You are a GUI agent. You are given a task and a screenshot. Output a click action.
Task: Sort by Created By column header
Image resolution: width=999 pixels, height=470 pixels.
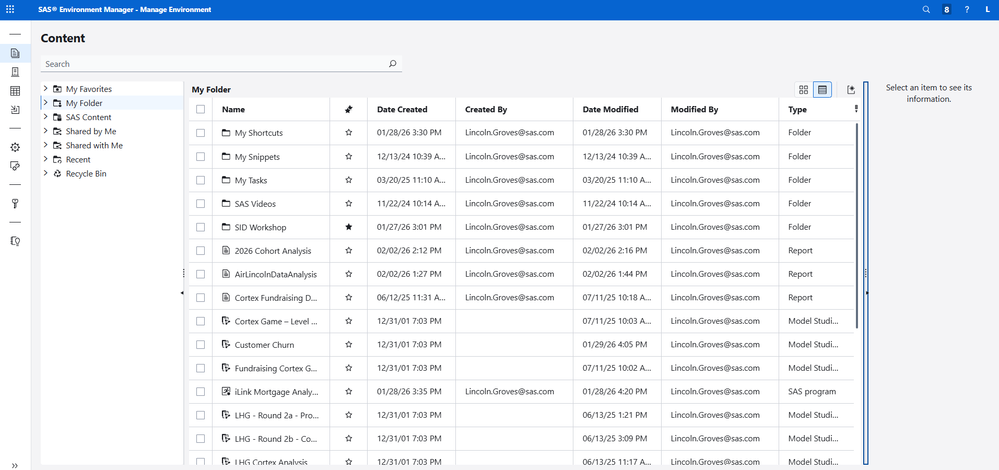(485, 110)
